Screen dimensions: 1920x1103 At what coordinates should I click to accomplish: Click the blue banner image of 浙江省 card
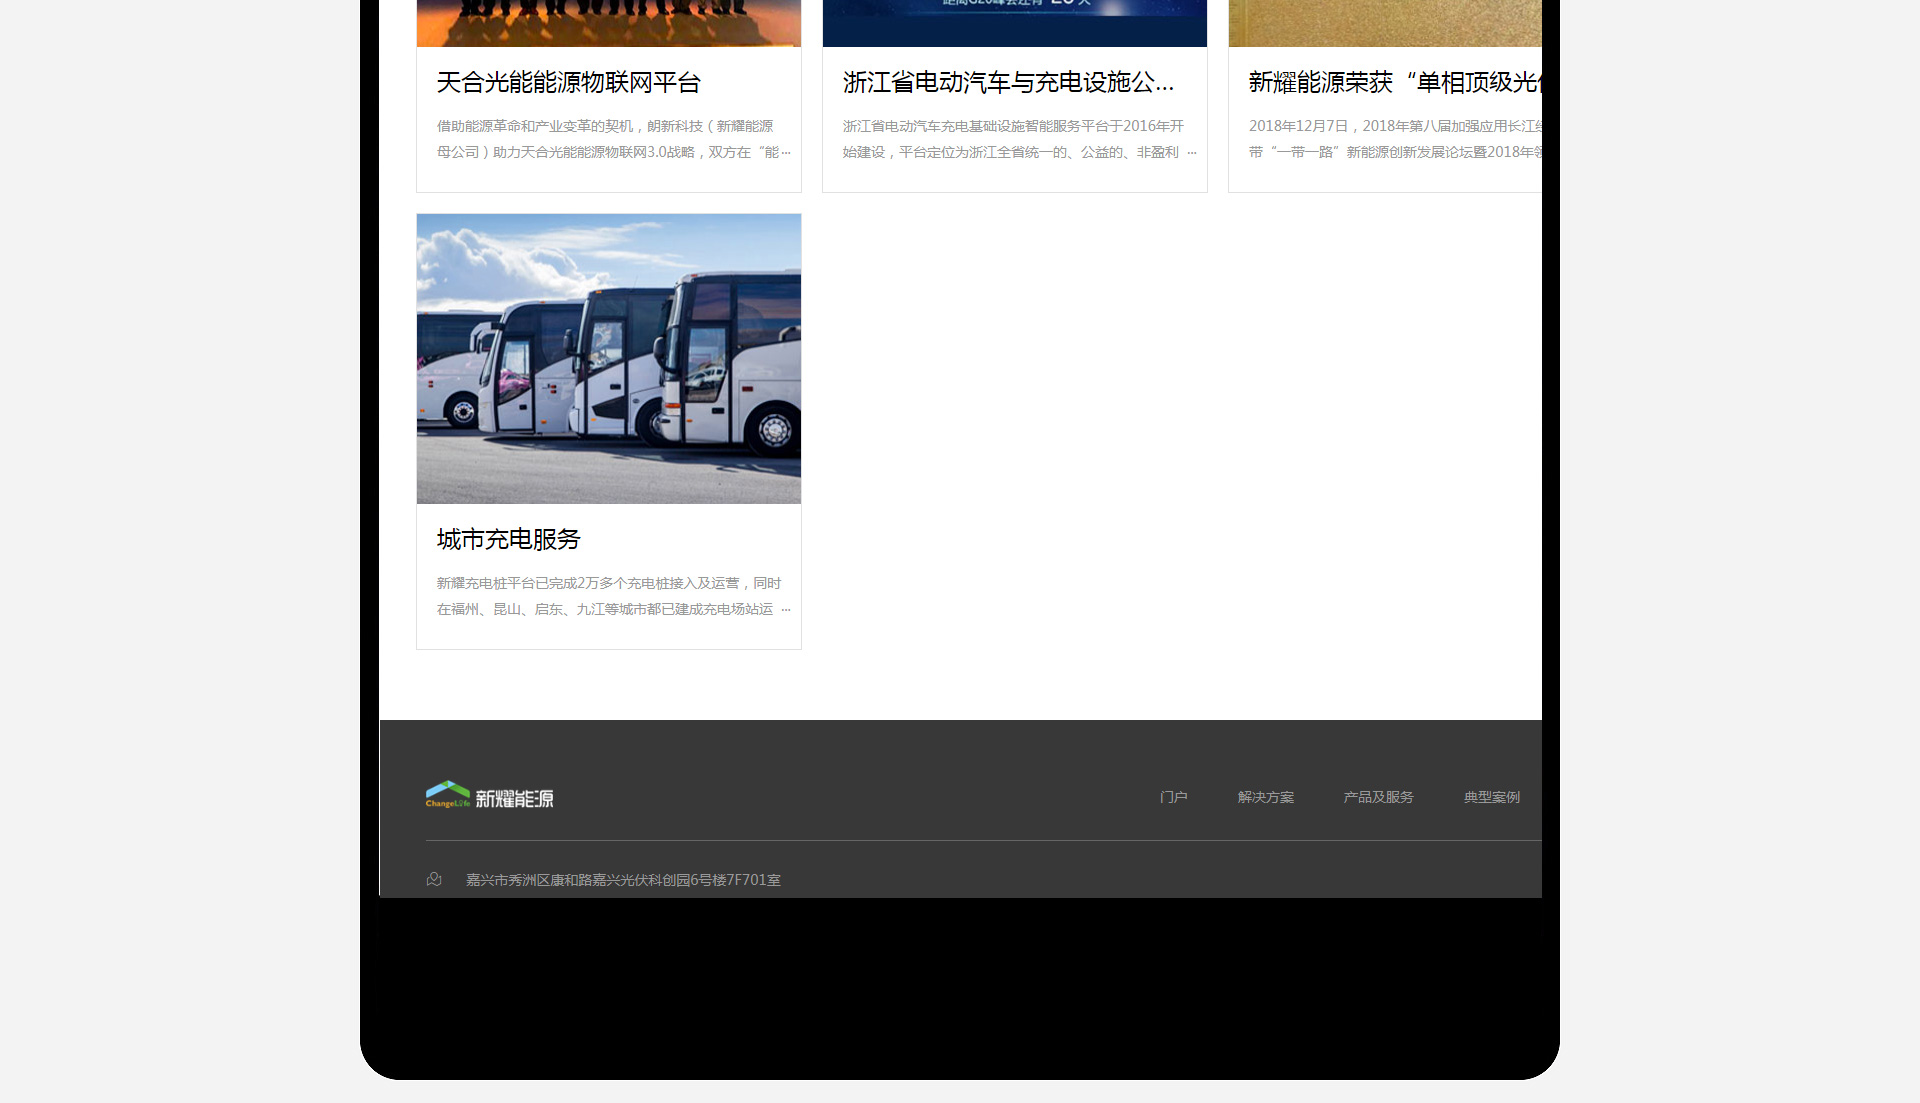pyautogui.click(x=1015, y=23)
